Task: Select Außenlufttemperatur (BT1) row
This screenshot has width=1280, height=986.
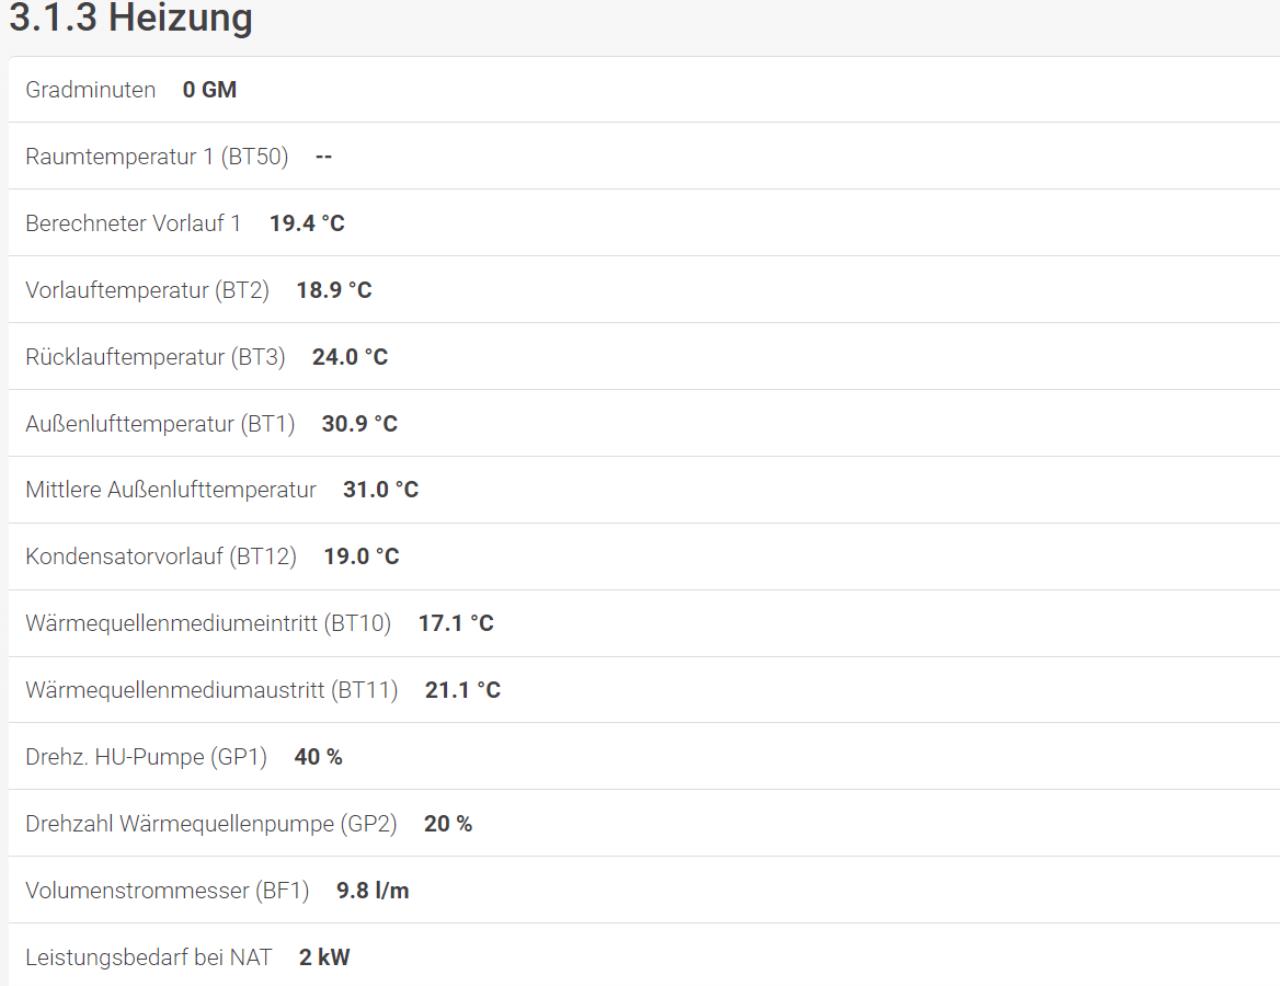Action: tap(644, 423)
